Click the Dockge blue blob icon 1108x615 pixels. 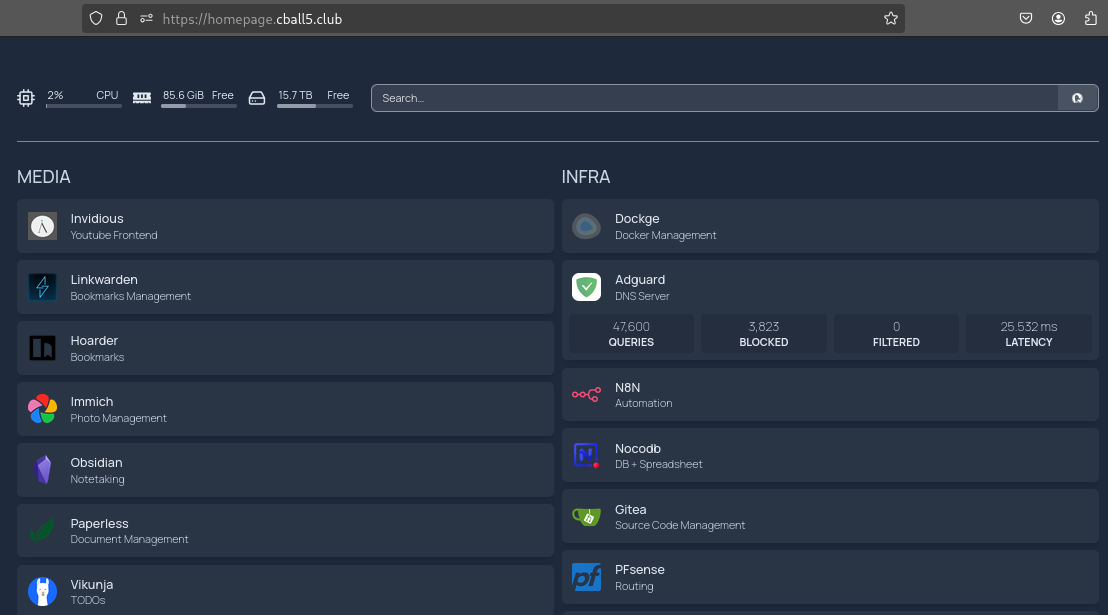click(x=587, y=226)
